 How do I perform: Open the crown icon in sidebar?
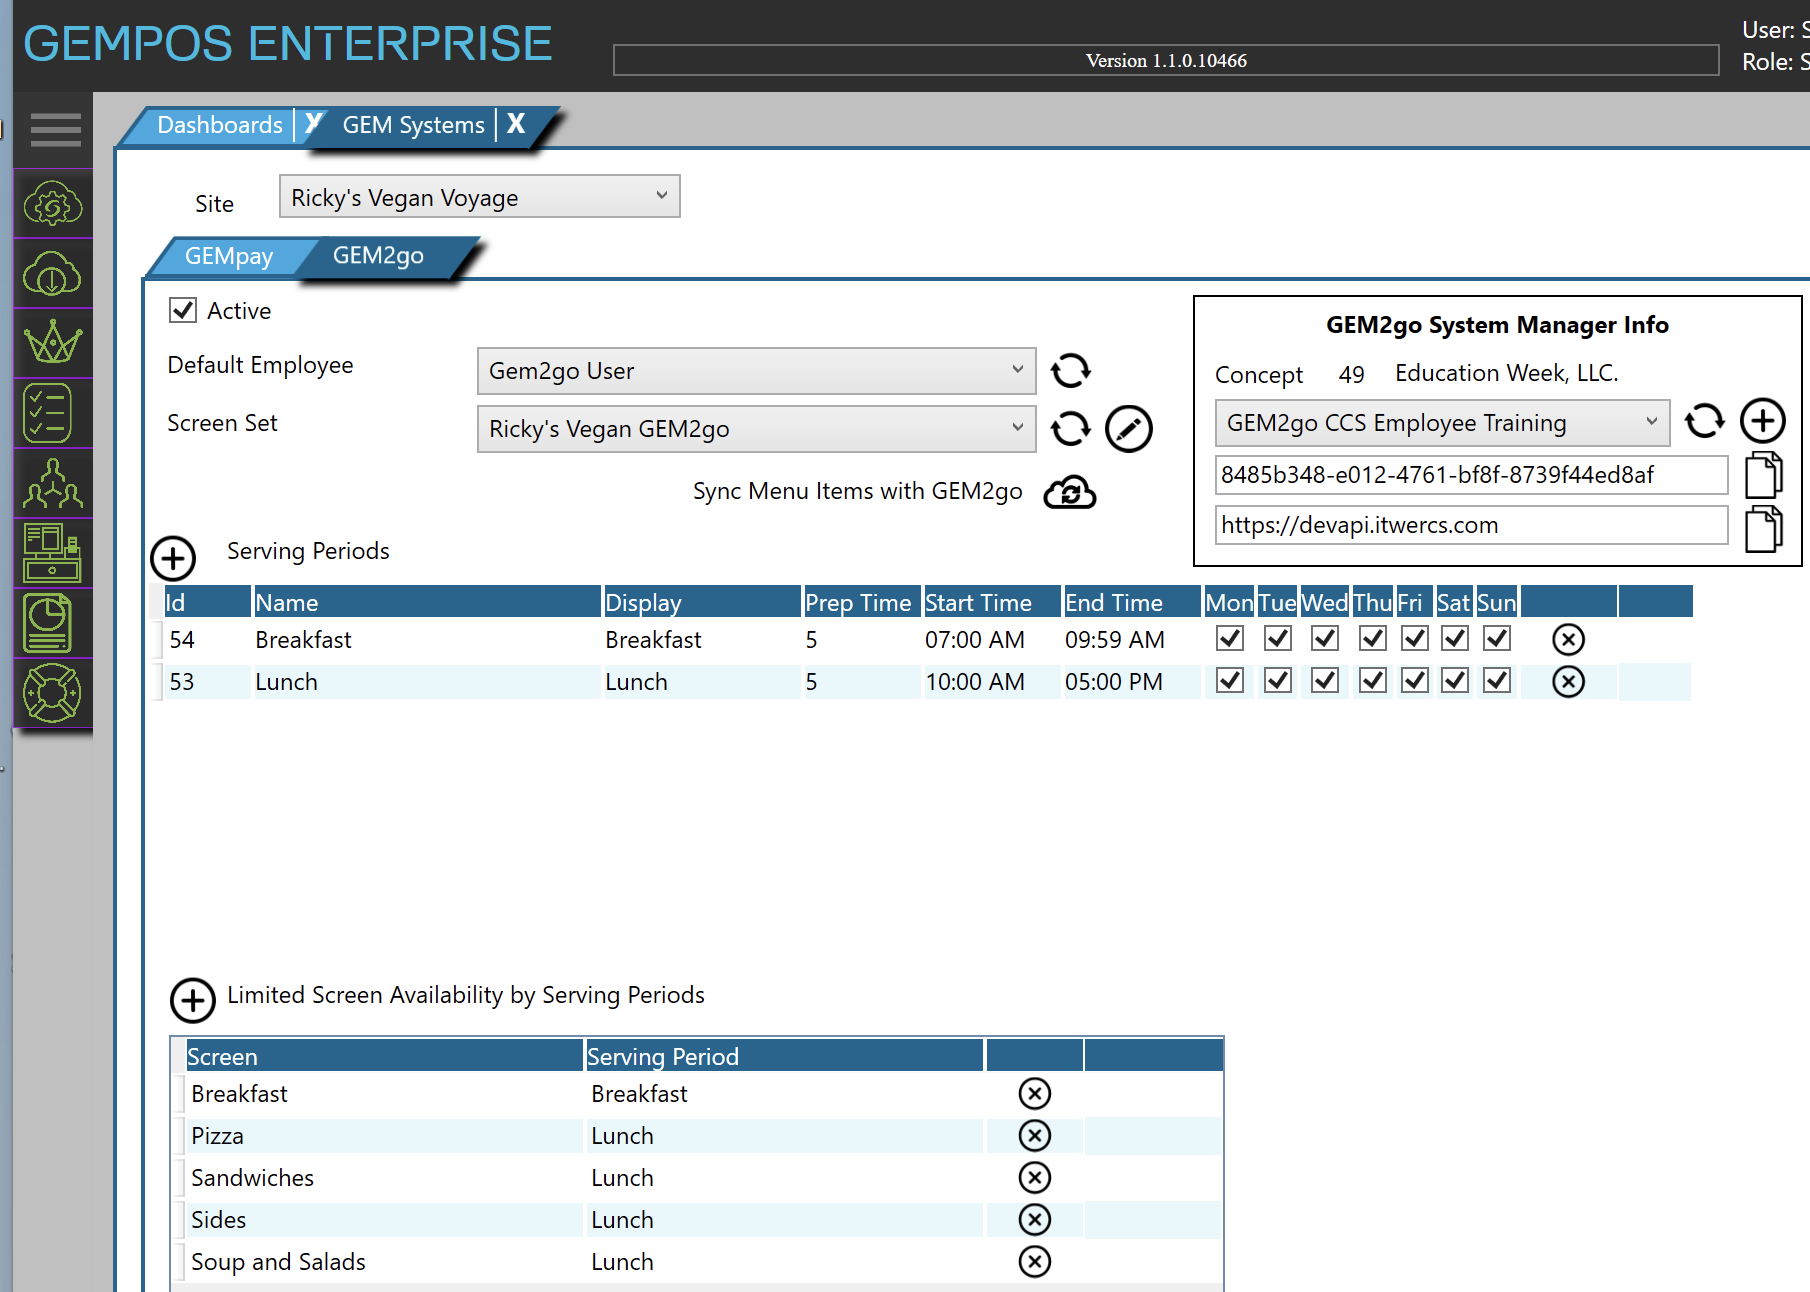53,343
